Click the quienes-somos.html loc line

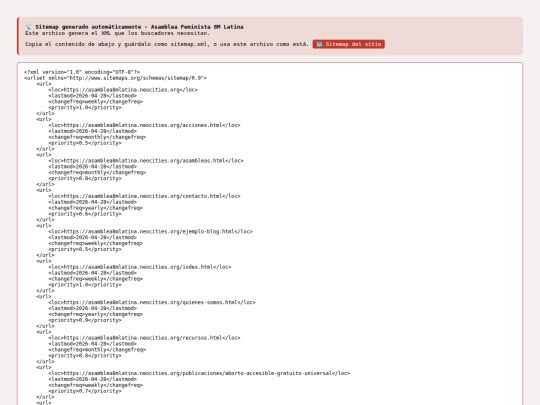click(152, 302)
